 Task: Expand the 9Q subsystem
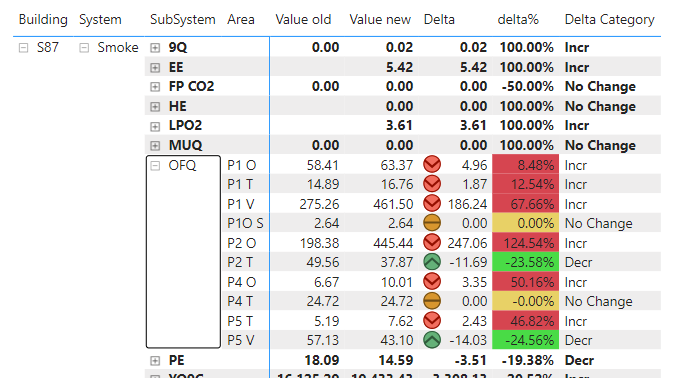pos(155,48)
